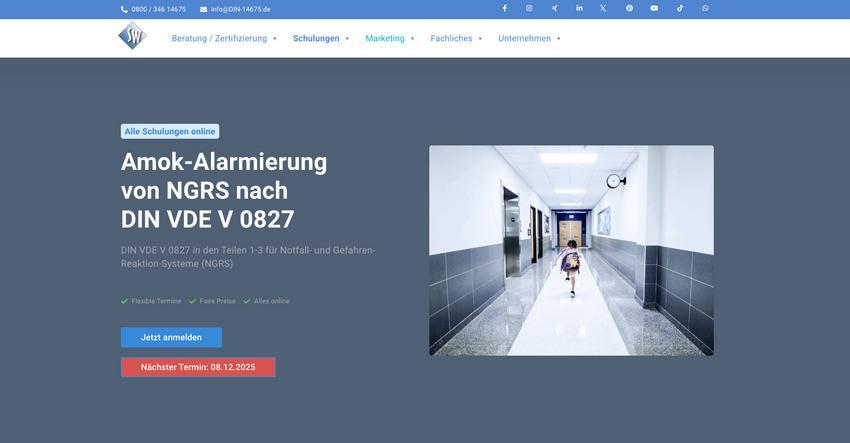Click checkmark icon beside Alles online
This screenshot has width=850, height=443.
click(x=247, y=301)
